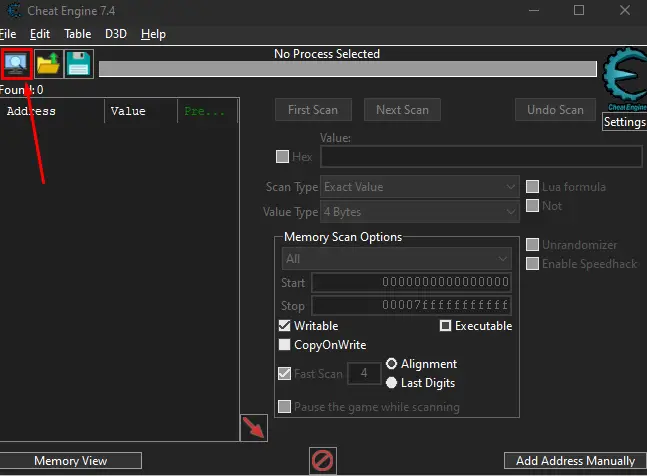Minimize the Cheat Engine window

coord(534,10)
